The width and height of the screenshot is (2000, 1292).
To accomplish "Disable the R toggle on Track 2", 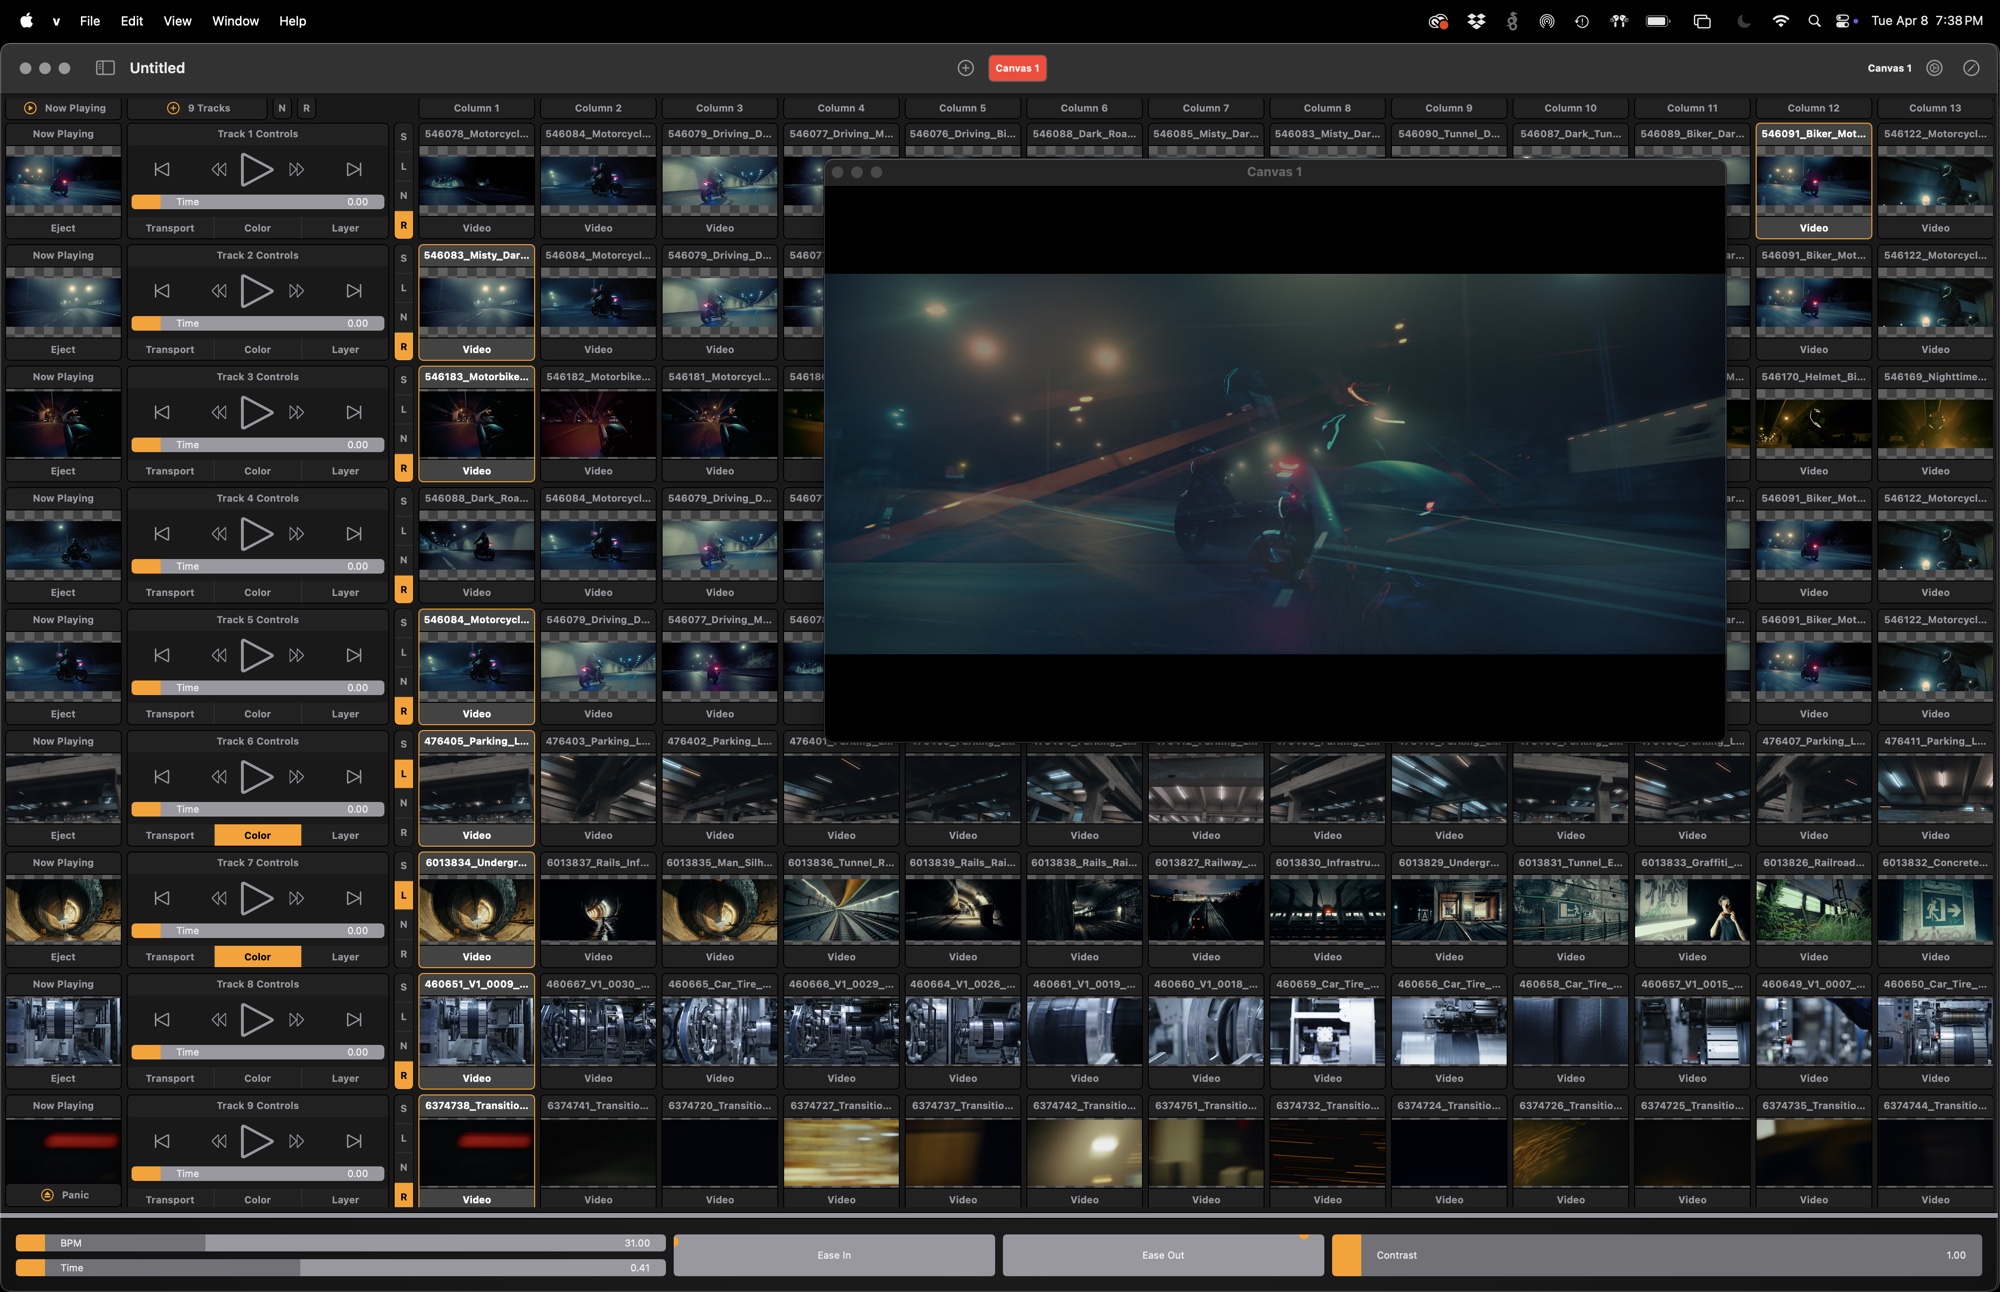I will click(x=404, y=347).
